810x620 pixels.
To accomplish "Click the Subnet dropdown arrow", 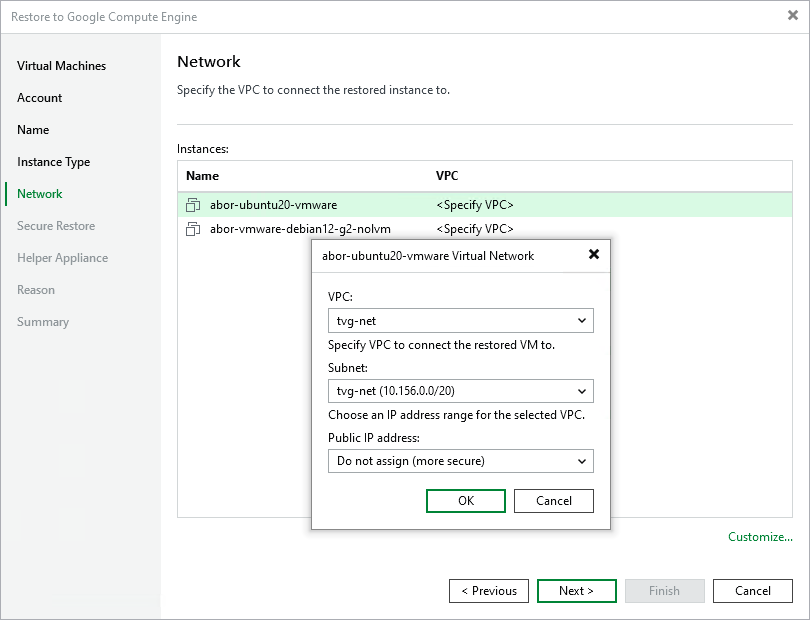I will coord(582,391).
